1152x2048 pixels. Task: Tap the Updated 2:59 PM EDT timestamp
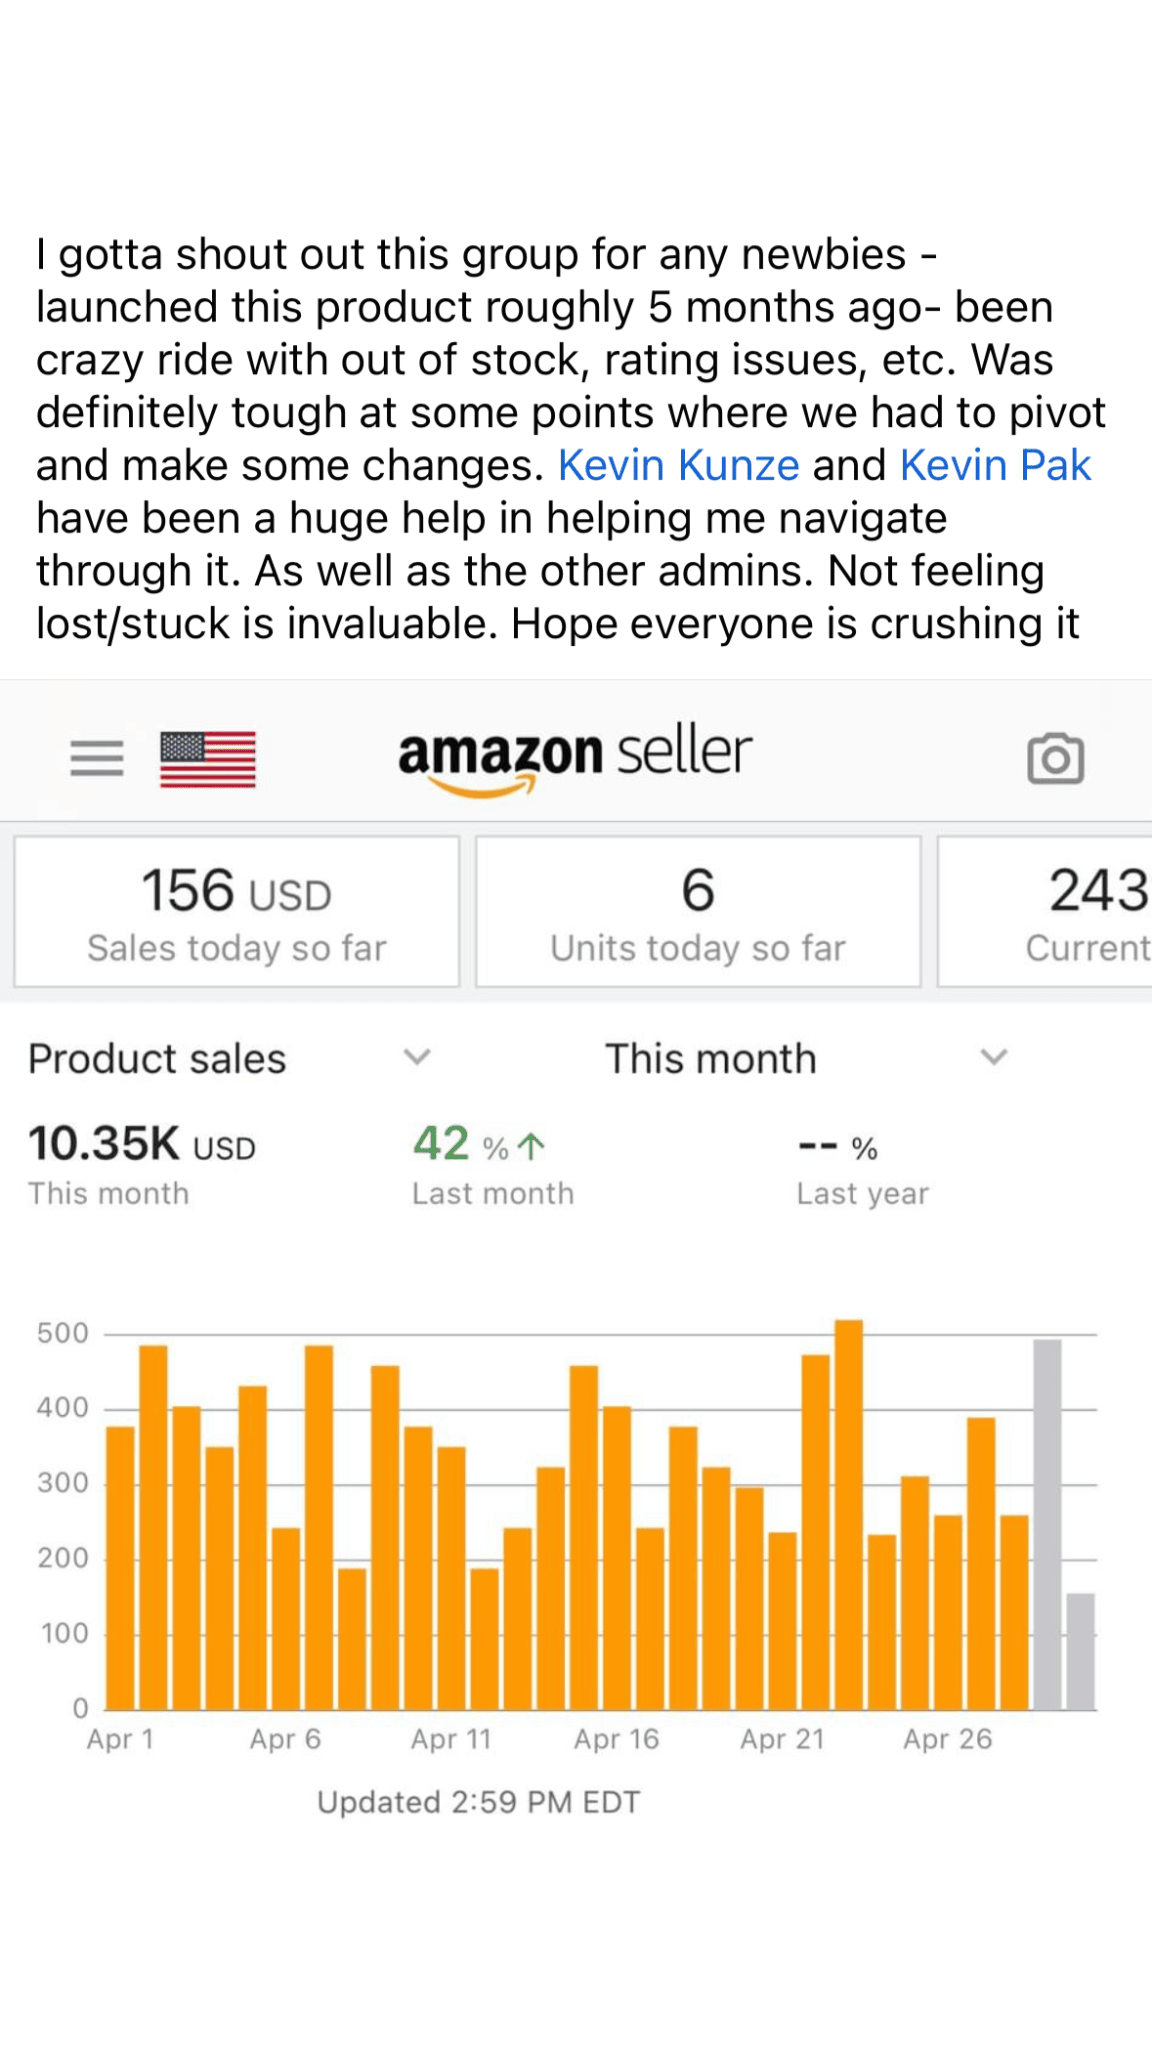[478, 1802]
